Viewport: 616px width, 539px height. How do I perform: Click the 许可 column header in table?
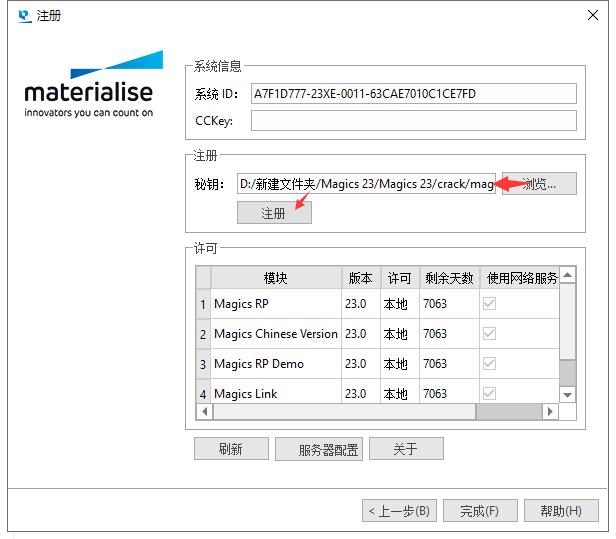pos(400,278)
